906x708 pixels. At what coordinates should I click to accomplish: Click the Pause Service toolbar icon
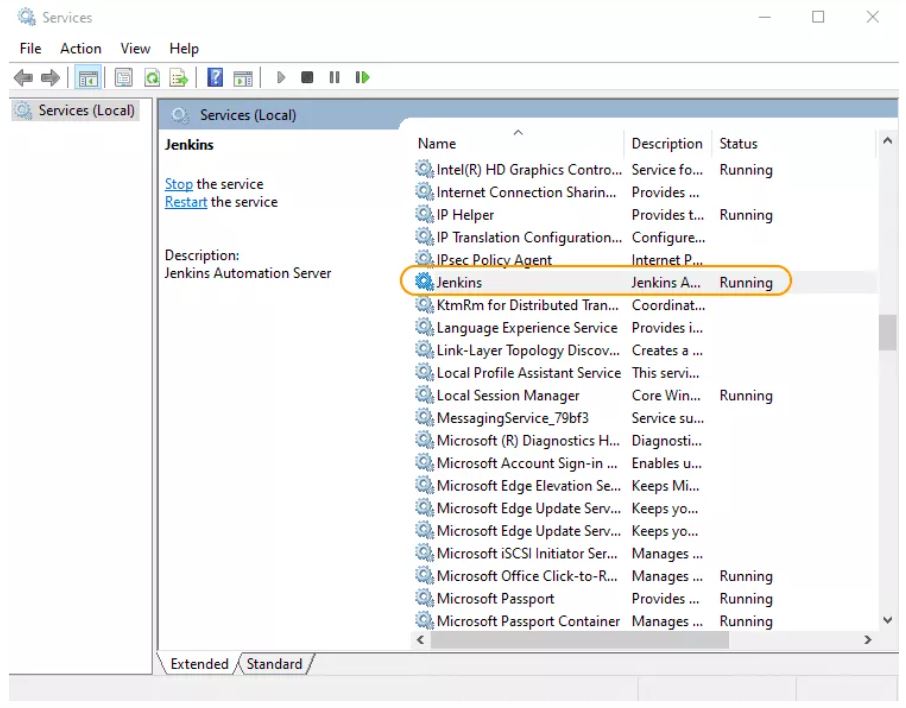[333, 77]
